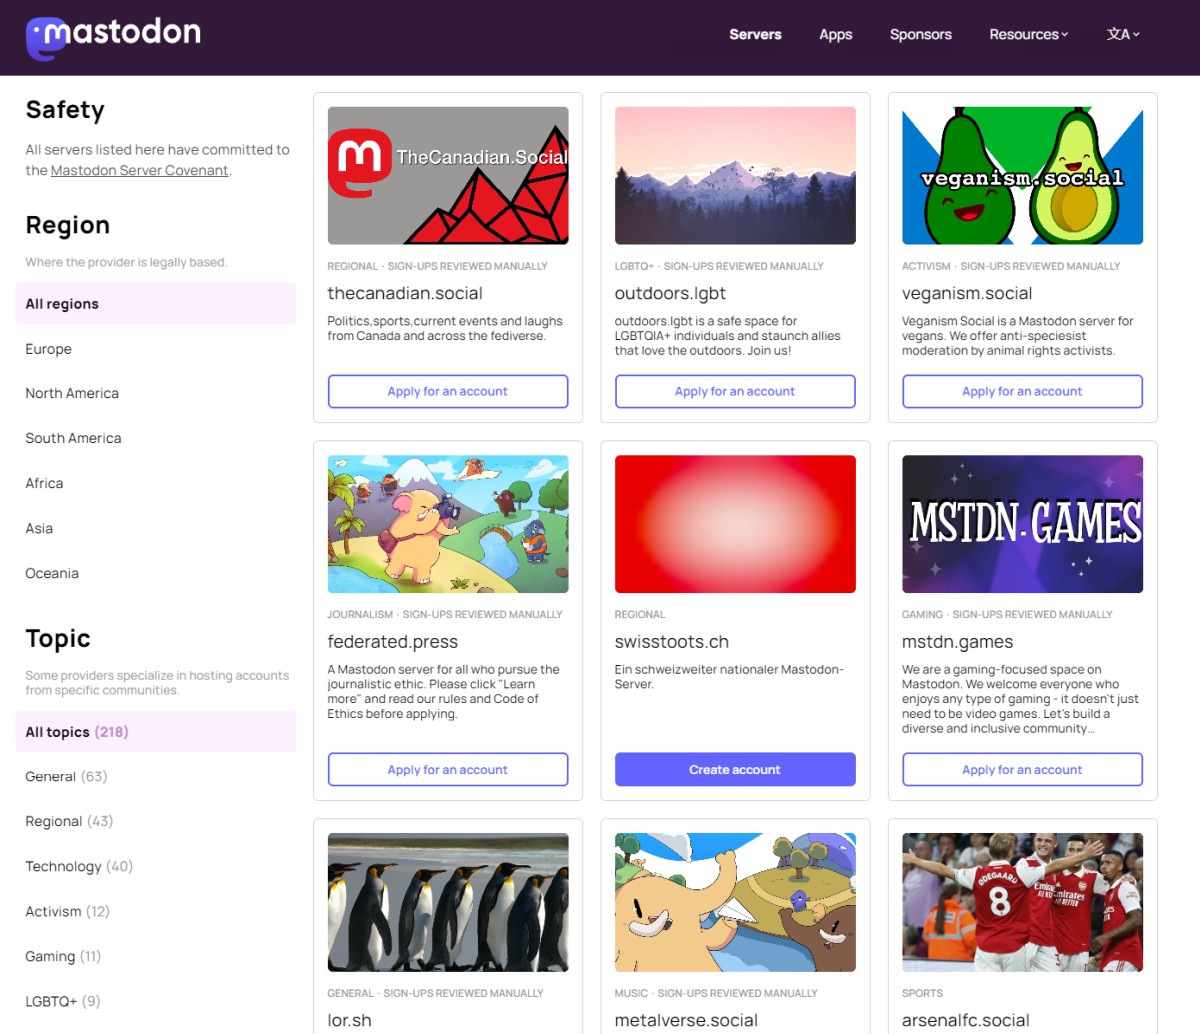Image resolution: width=1200 pixels, height=1034 pixels.
Task: Select the North America region filter
Action: tap(72, 393)
